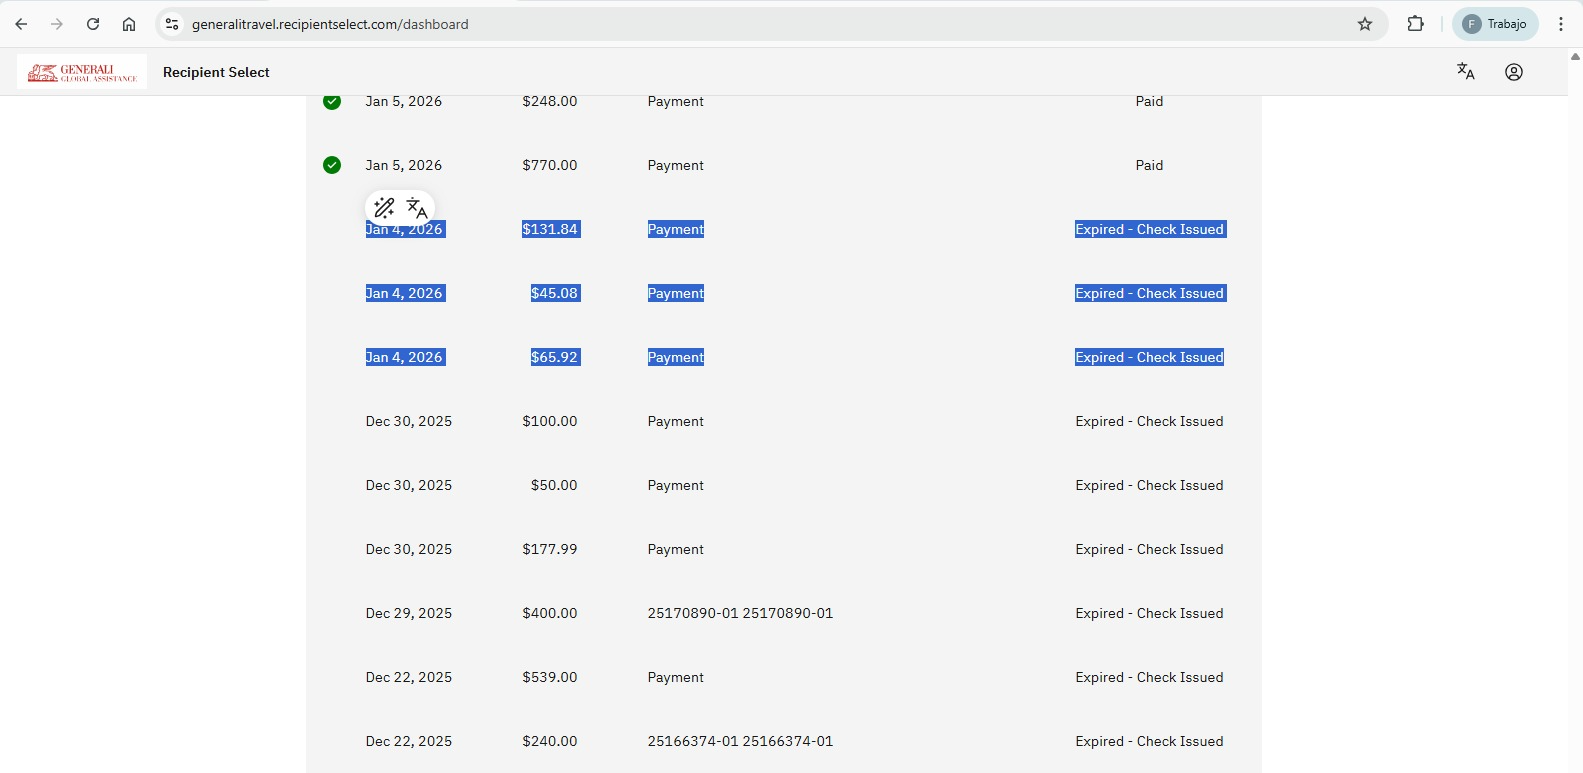The image size is (1583, 773).
Task: Click Dec 22, 2025 date of $240.00 row
Action: click(409, 741)
